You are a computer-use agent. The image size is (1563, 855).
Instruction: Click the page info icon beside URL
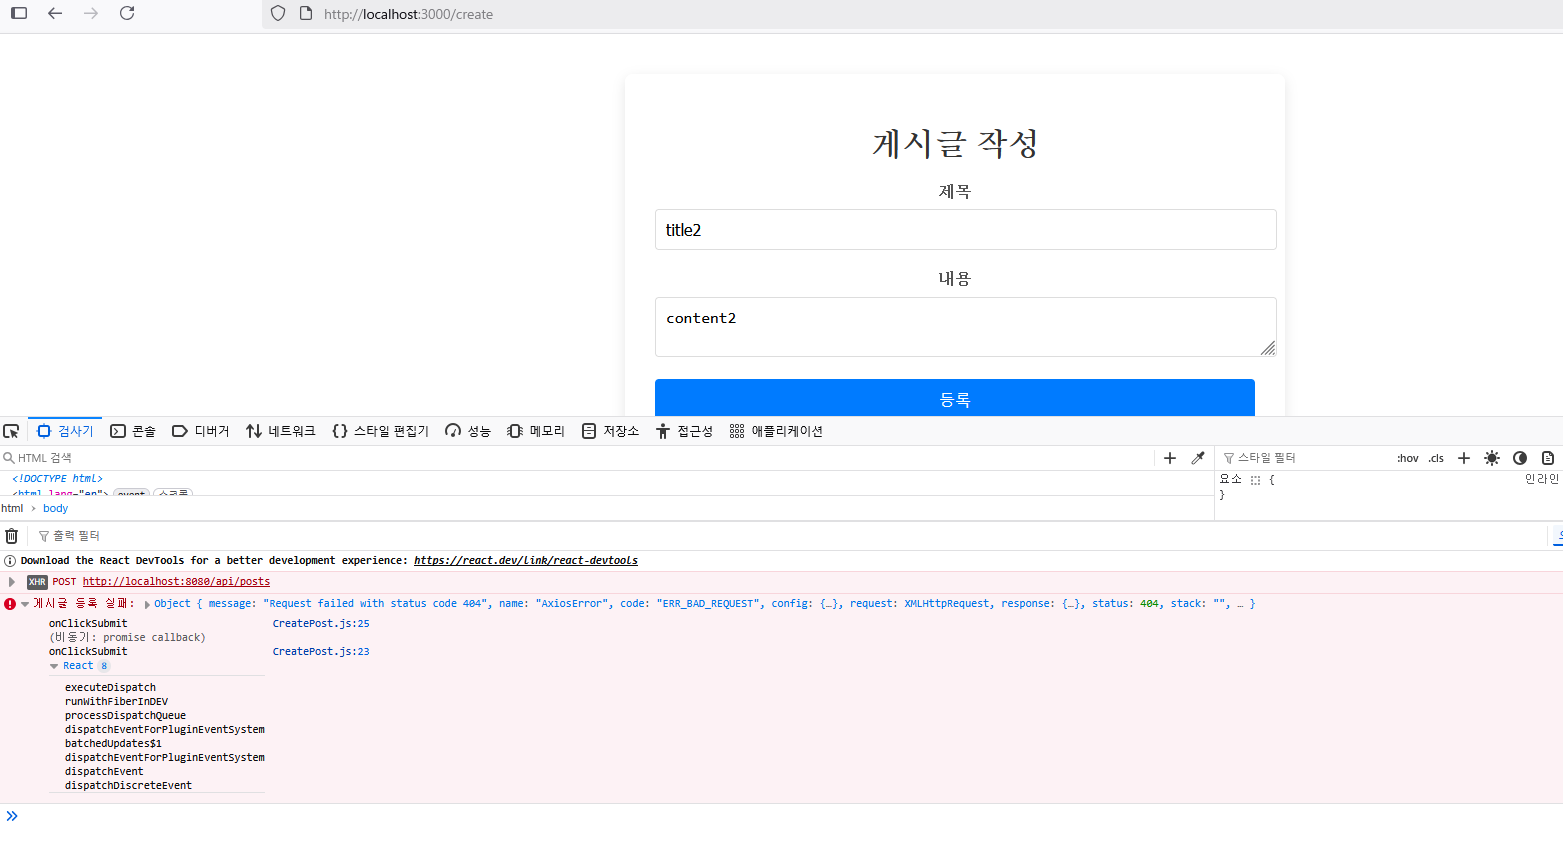tap(306, 13)
